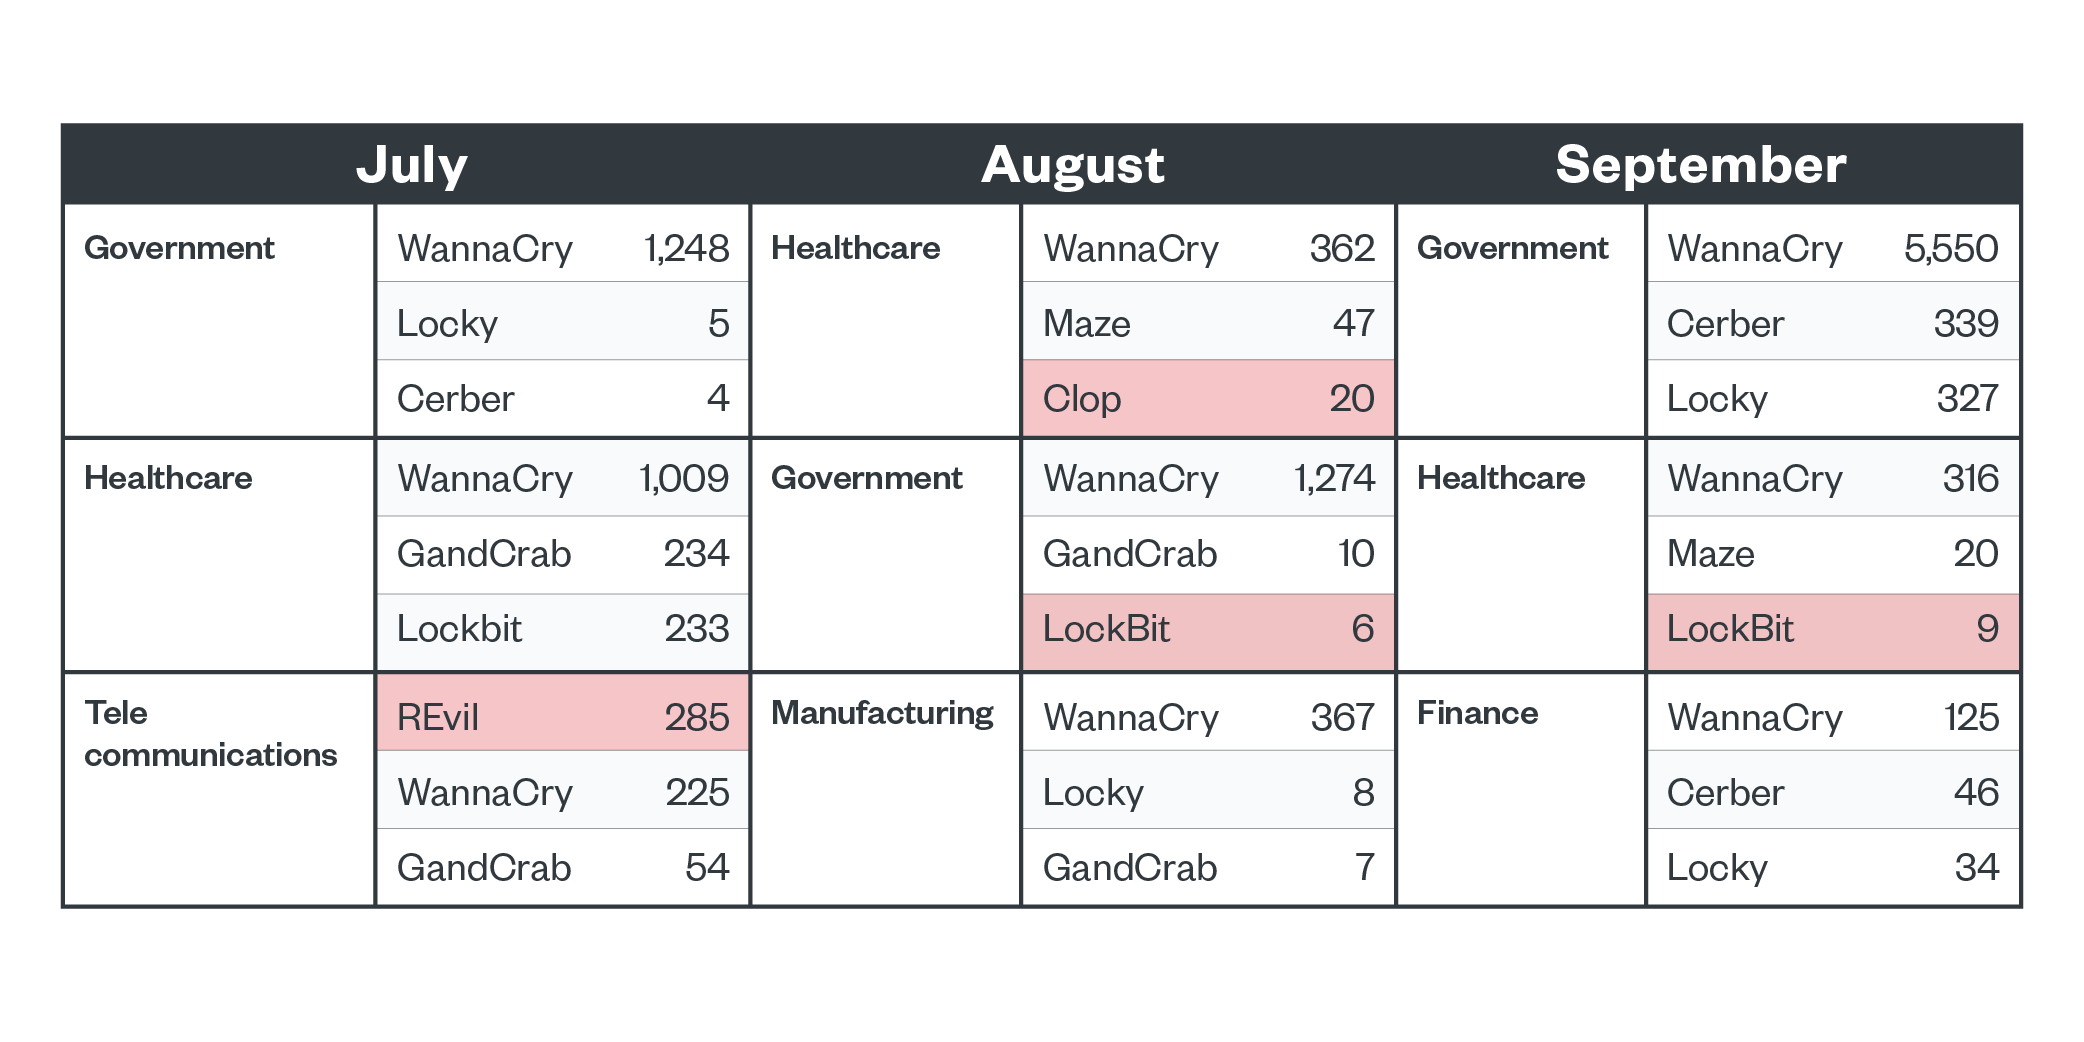Screen dimensions: 2084x1042
Task: Click the Cerber 46 row under Finance
Action: (1832, 792)
